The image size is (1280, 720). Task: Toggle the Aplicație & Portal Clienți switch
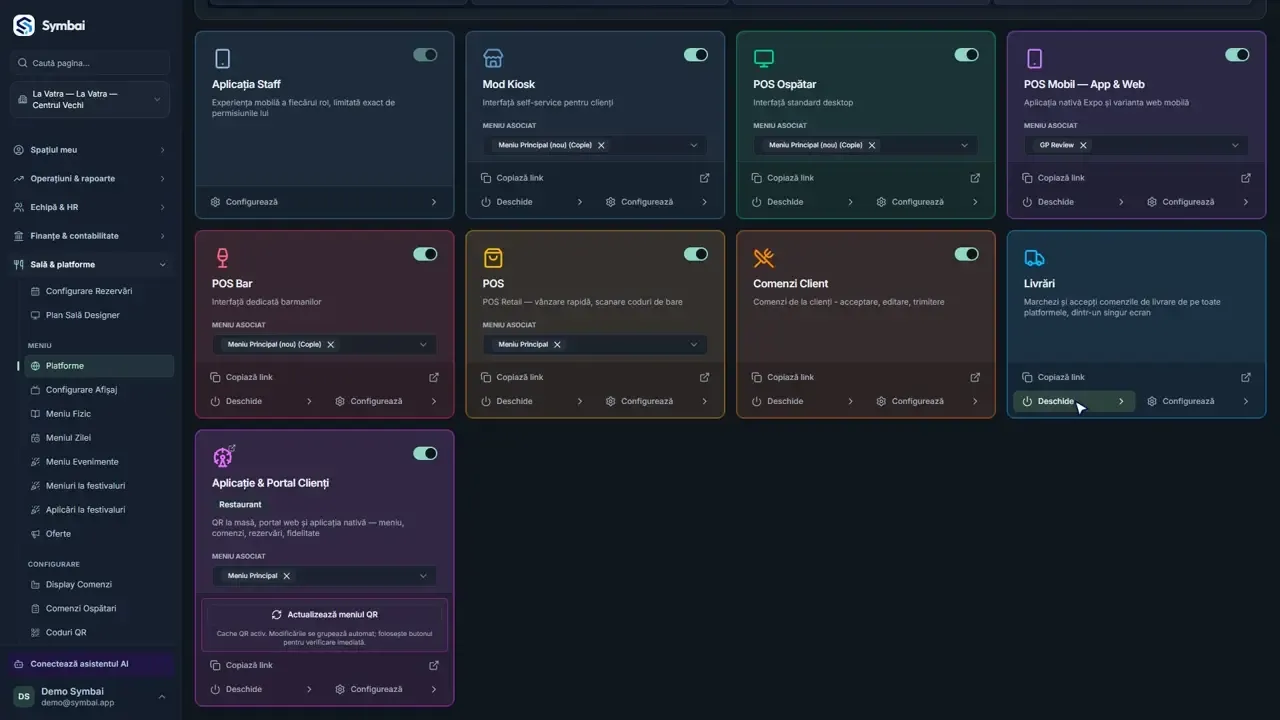coord(425,453)
